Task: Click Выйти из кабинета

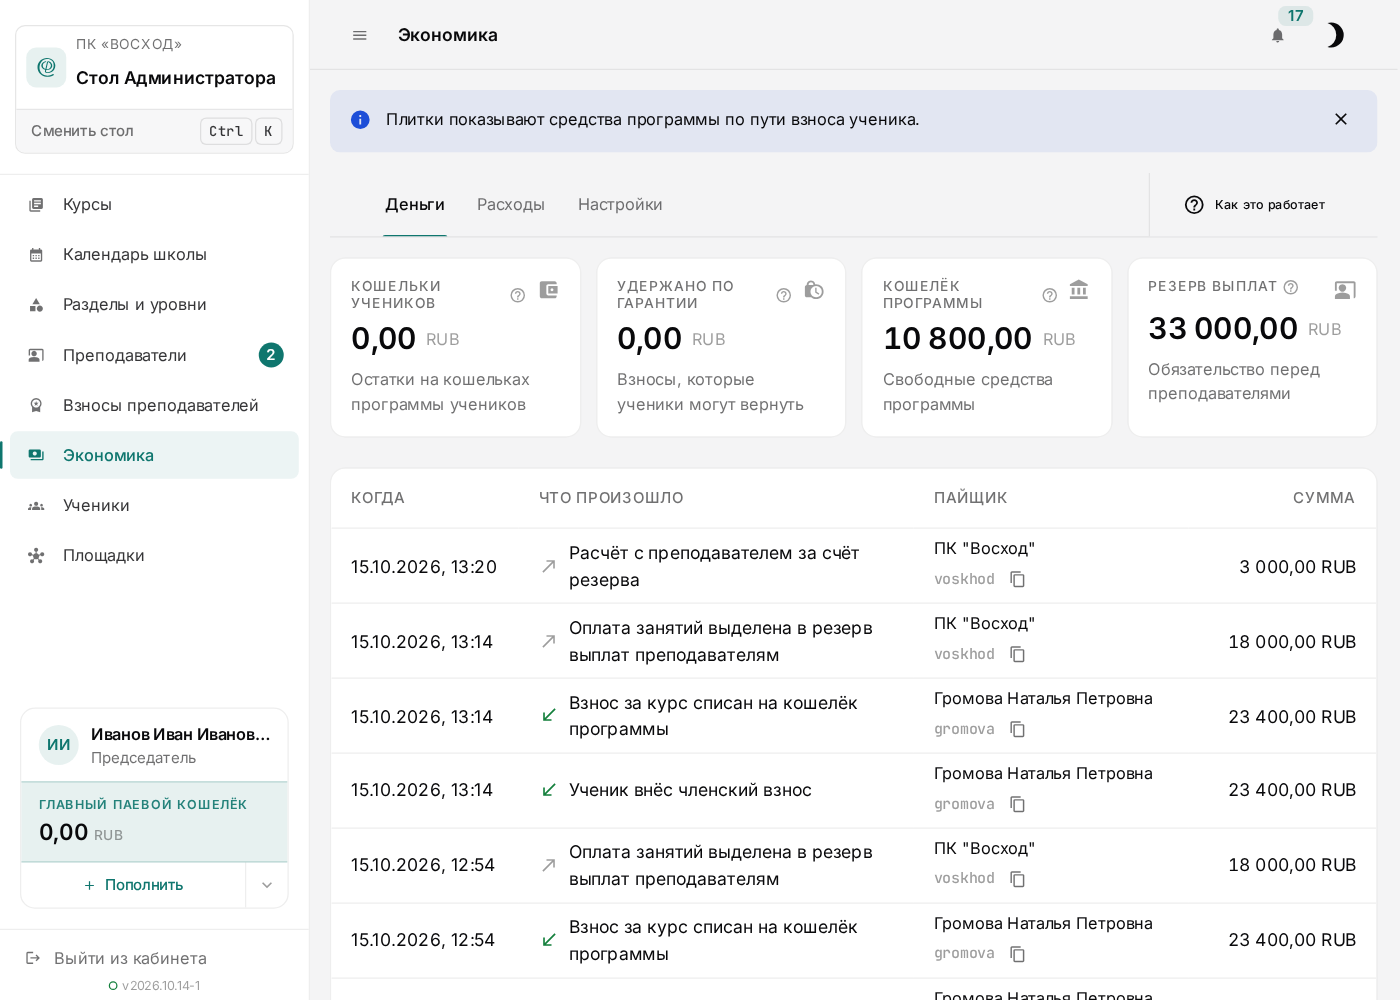Action: [116, 958]
